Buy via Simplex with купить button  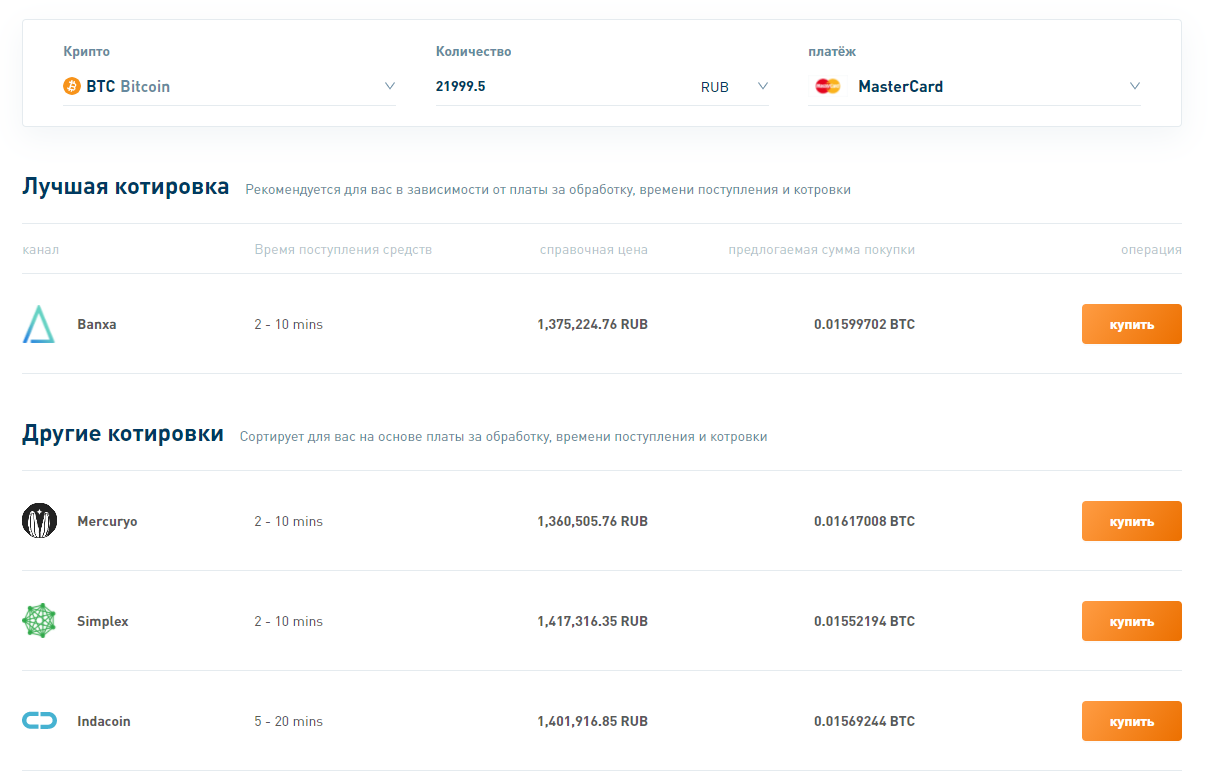pyautogui.click(x=1131, y=621)
